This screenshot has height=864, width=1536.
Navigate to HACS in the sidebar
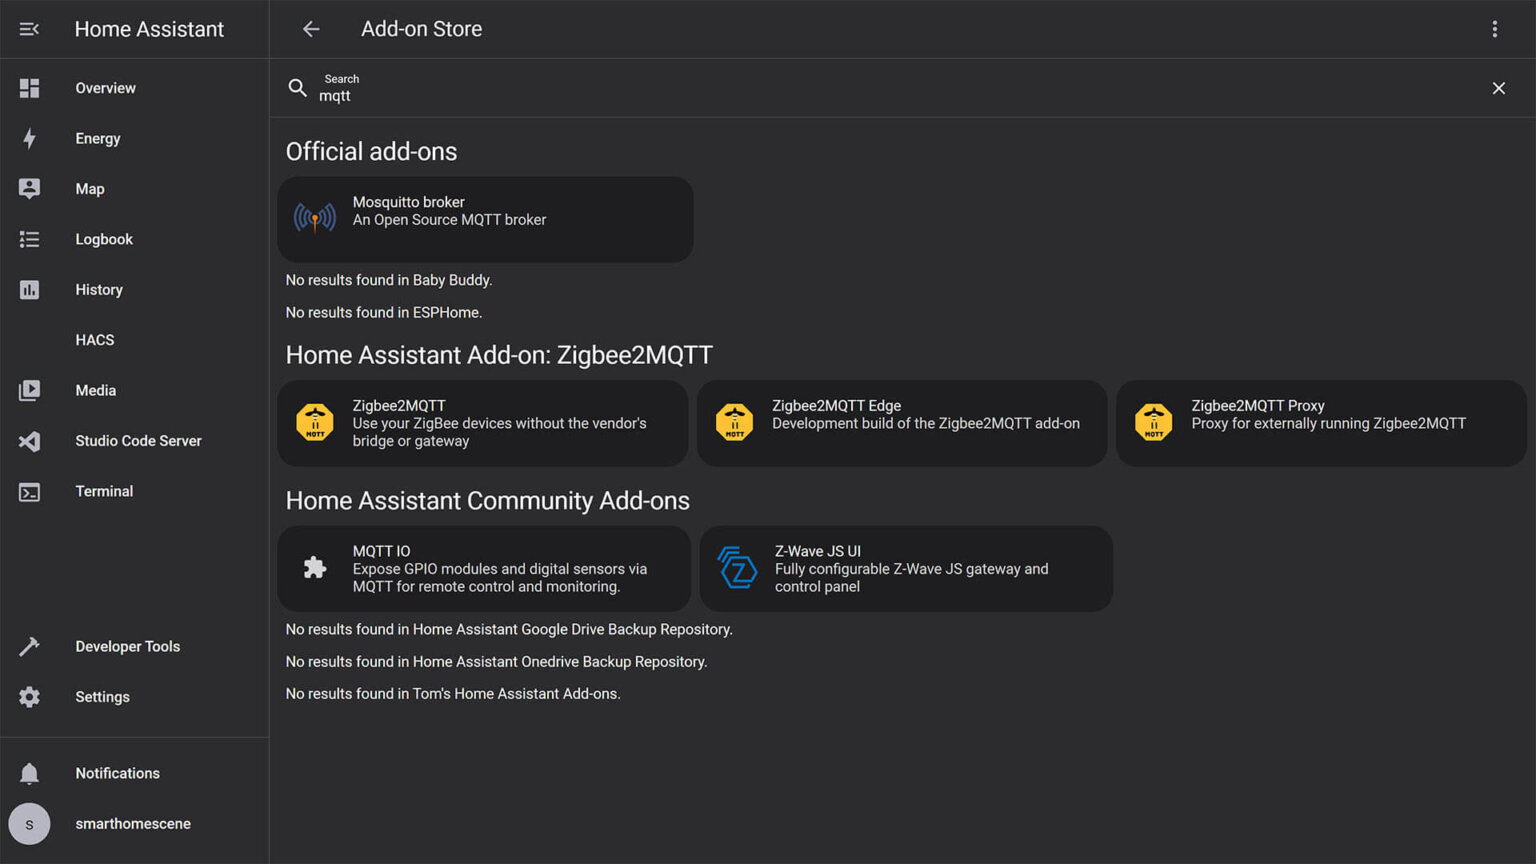coord(95,340)
